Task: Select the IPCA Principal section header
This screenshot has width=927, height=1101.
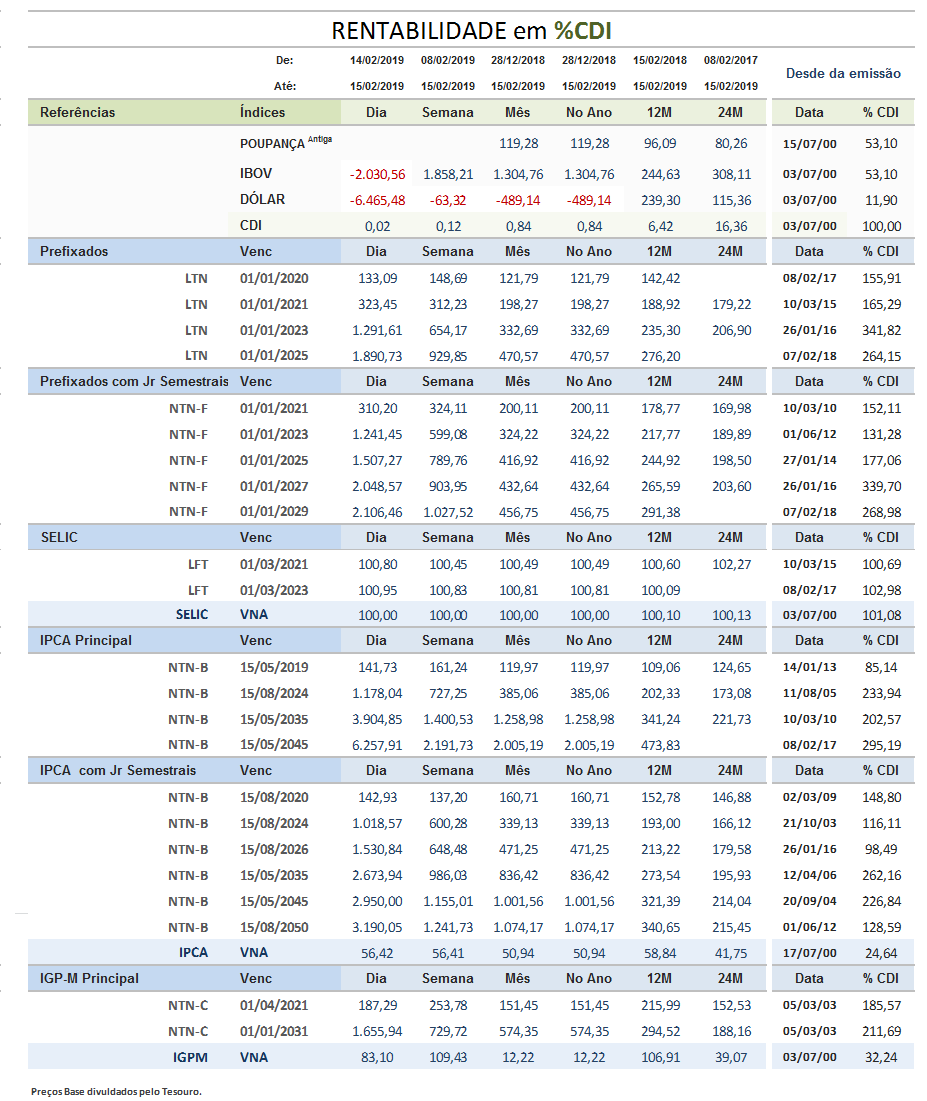Action: click(x=86, y=640)
